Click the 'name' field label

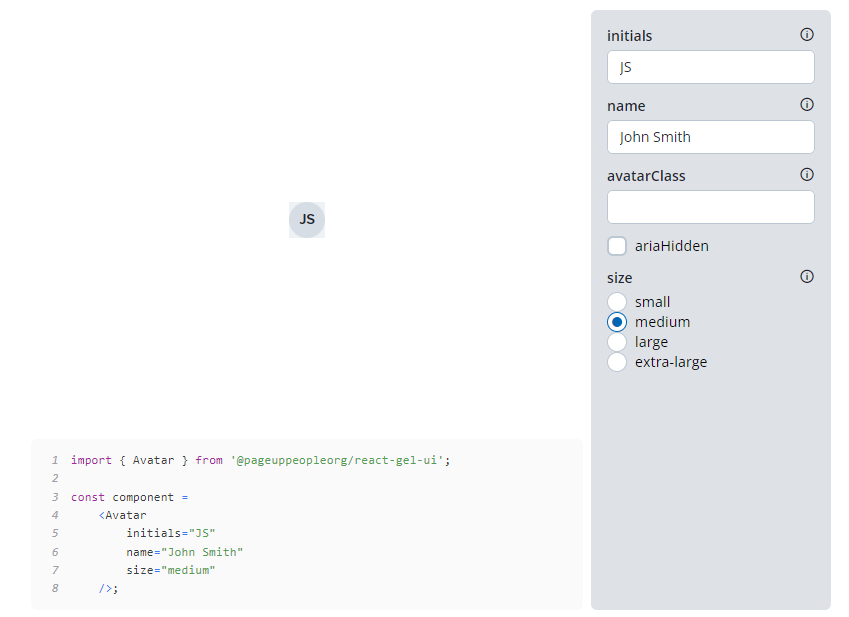tap(626, 106)
